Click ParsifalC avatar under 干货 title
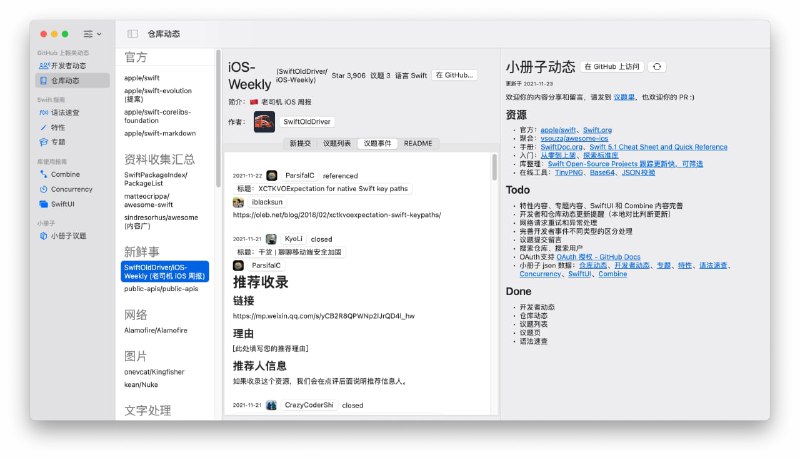Image resolution: width=800 pixels, height=460 pixels. point(238,266)
